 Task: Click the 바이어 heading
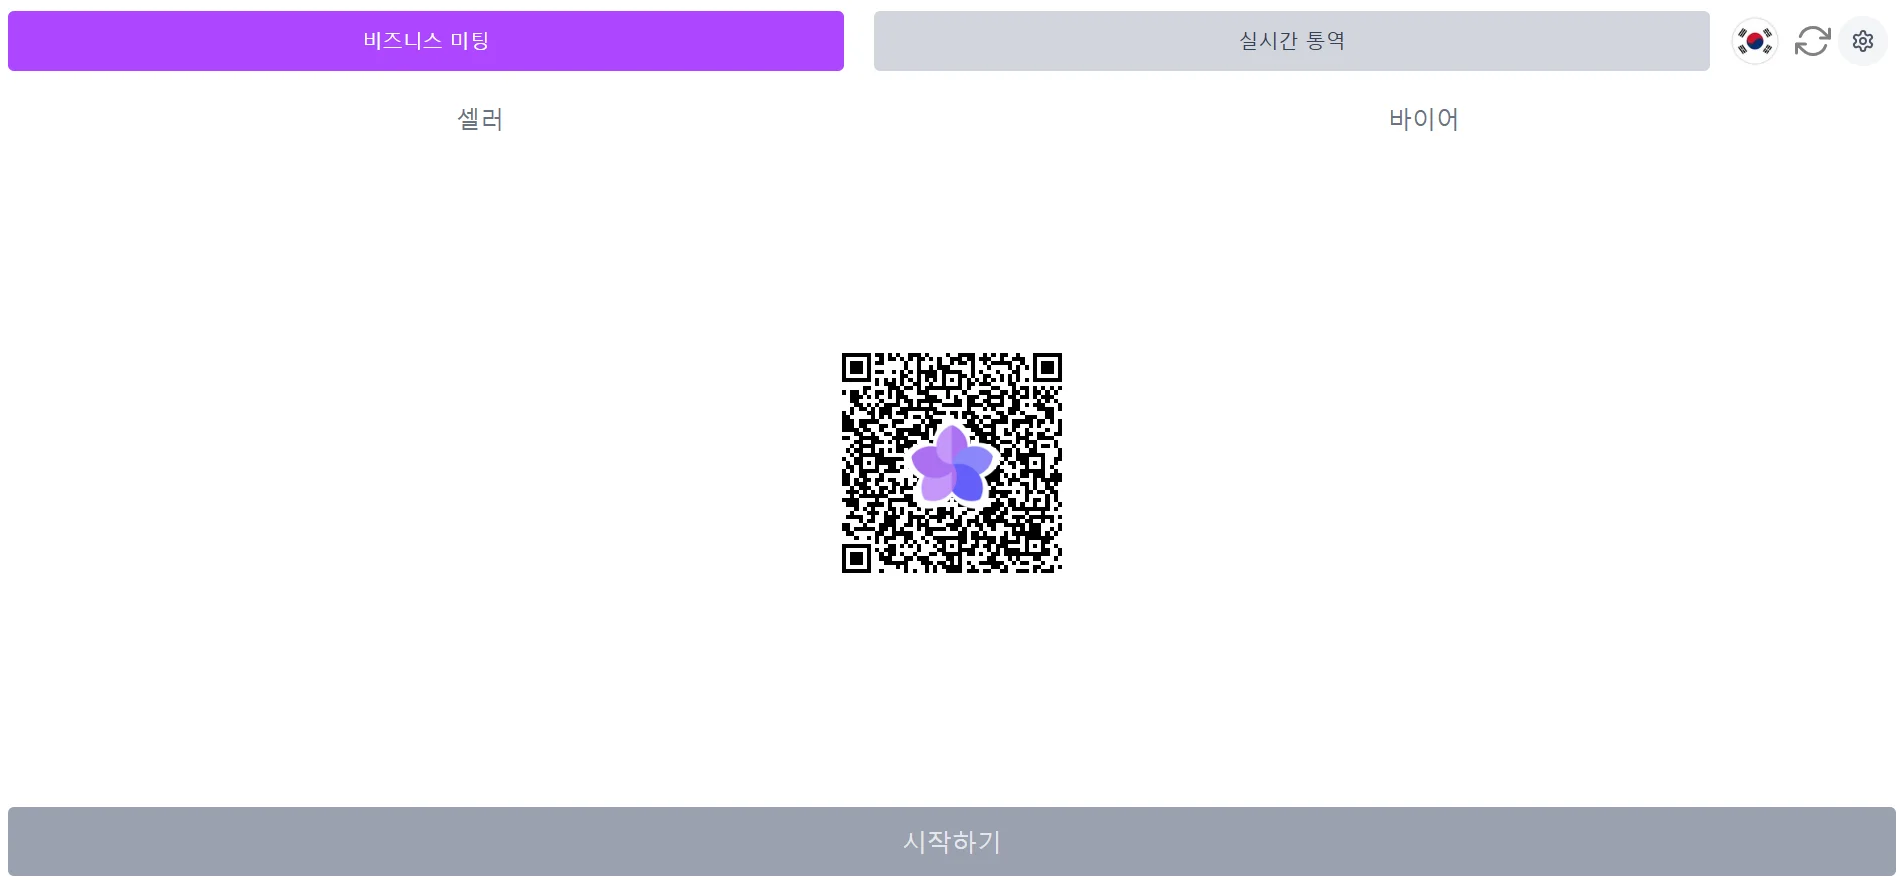point(1424,119)
